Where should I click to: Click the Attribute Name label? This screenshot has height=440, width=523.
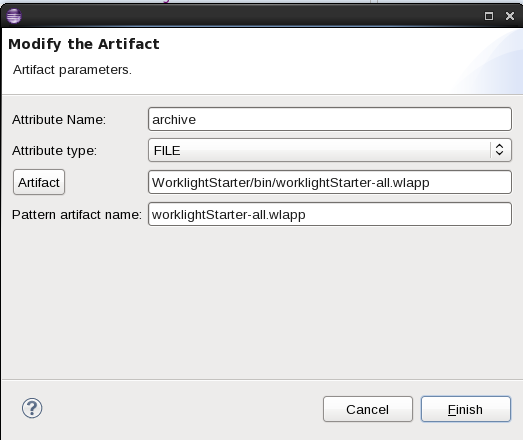[x=59, y=119]
